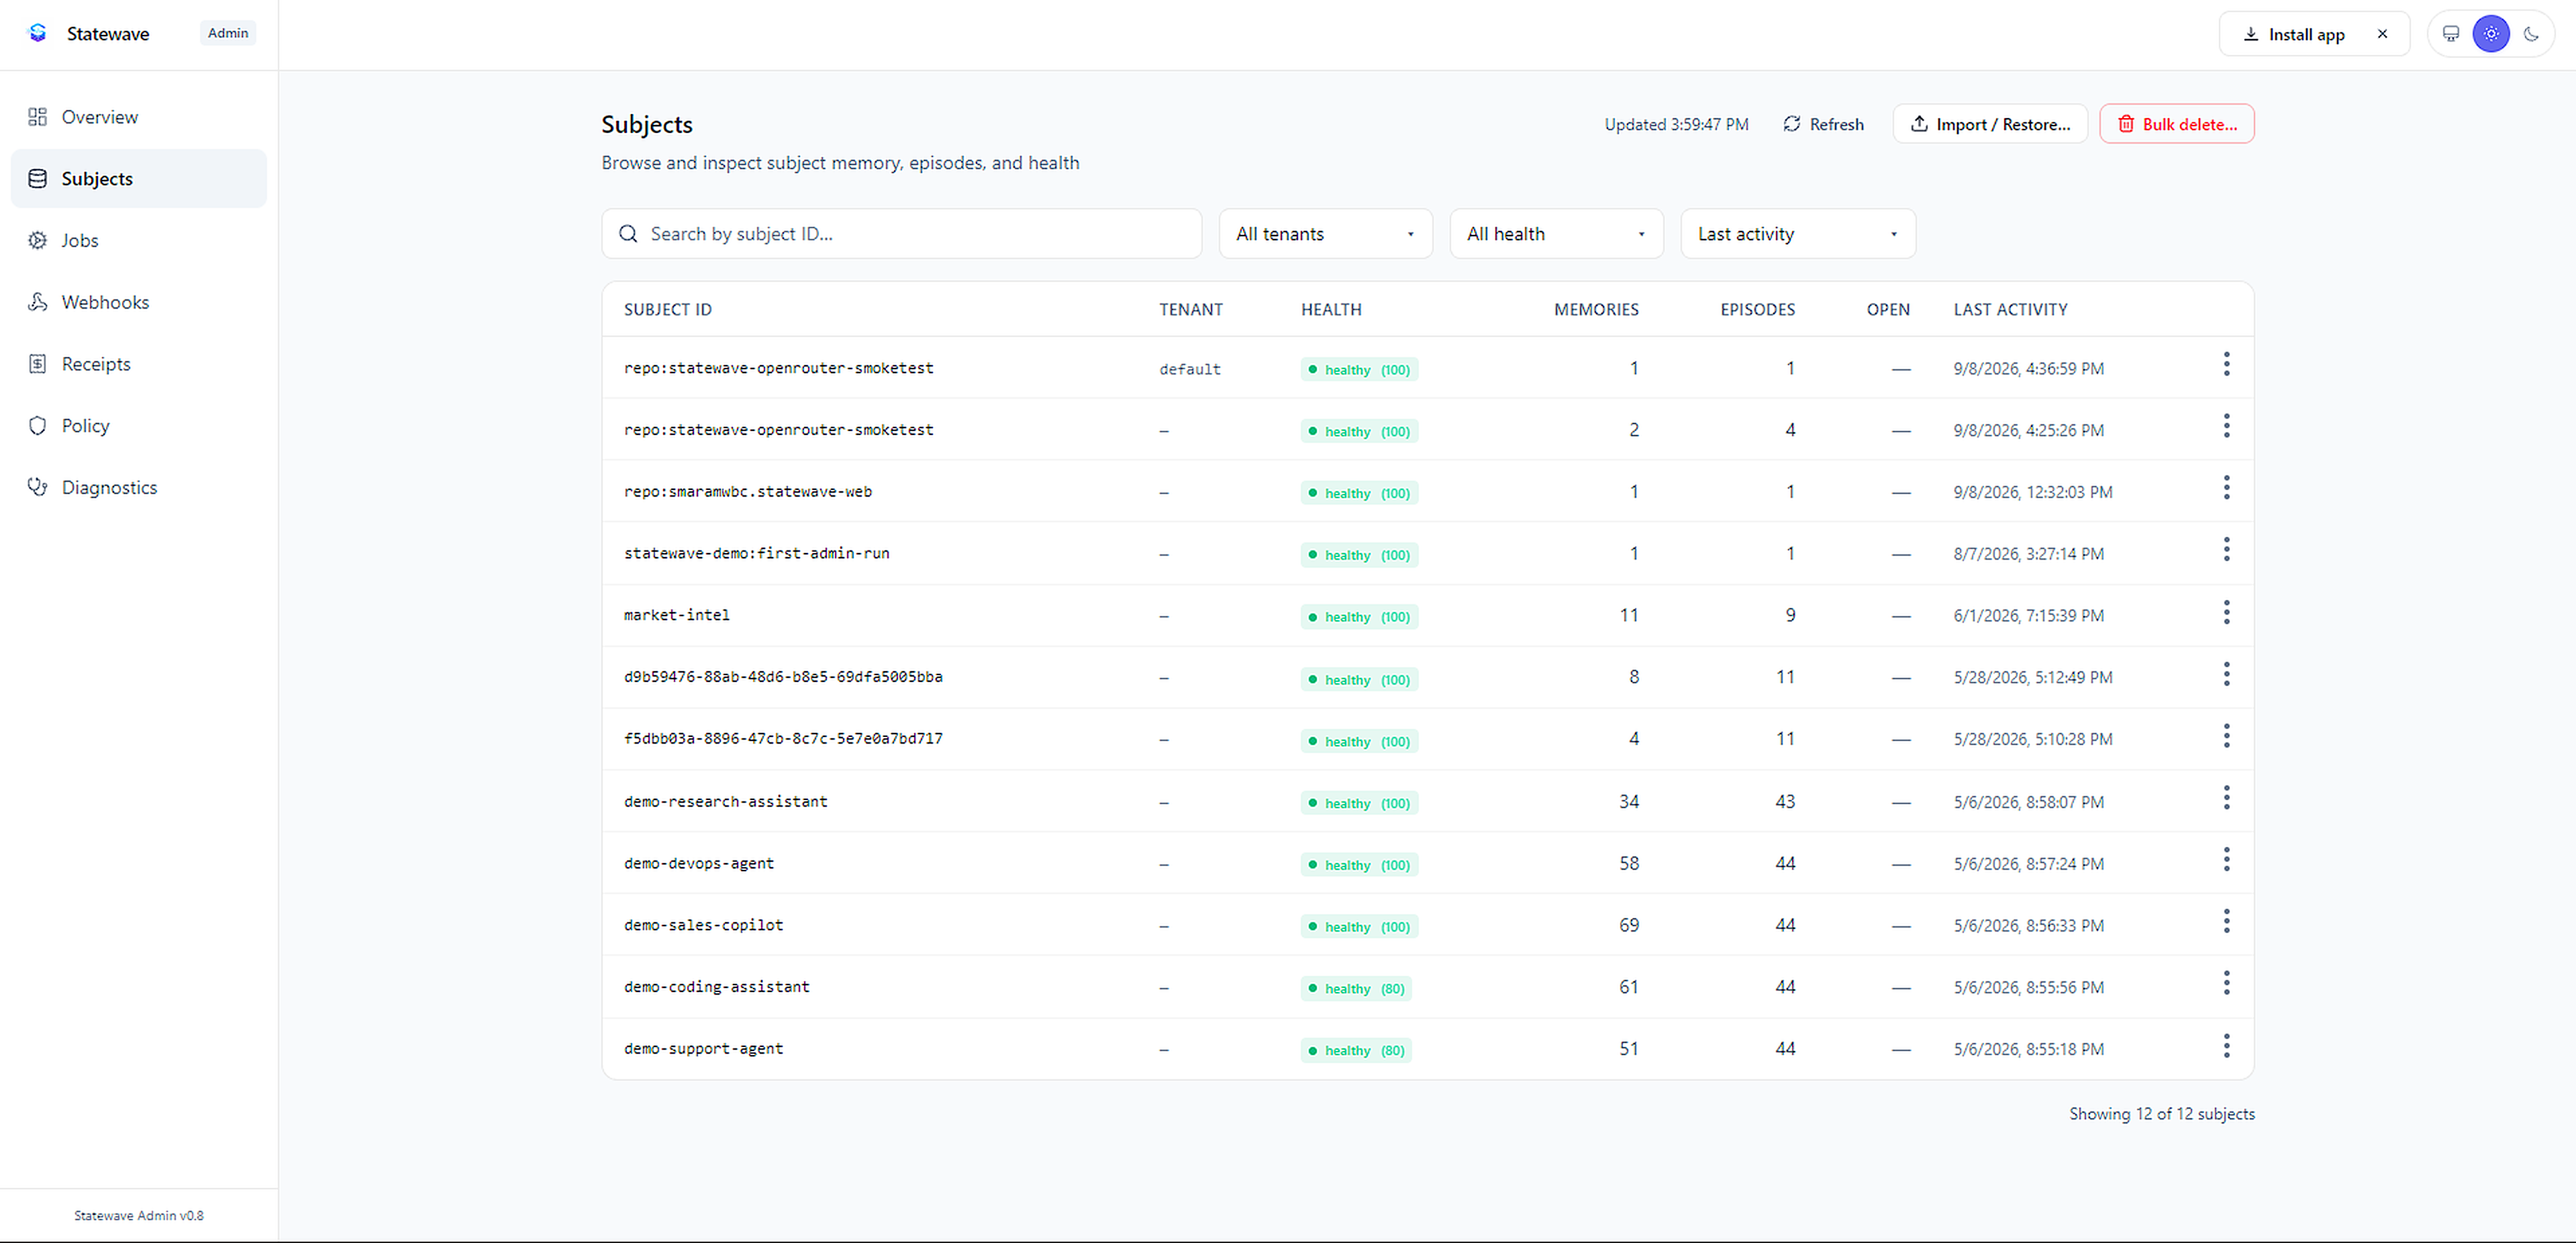Click the Updated 3:59:47 PM timestamp
Image resolution: width=2576 pixels, height=1243 pixels.
coord(1676,124)
